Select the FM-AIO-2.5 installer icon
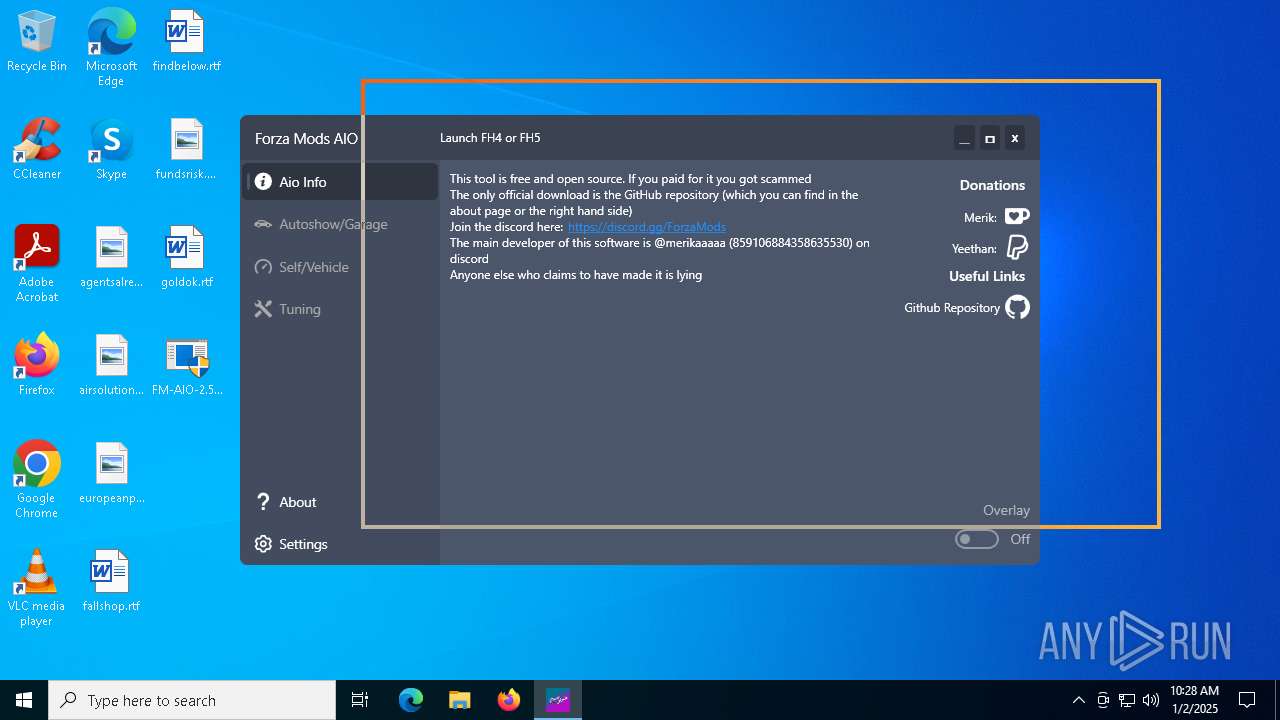 coord(187,365)
